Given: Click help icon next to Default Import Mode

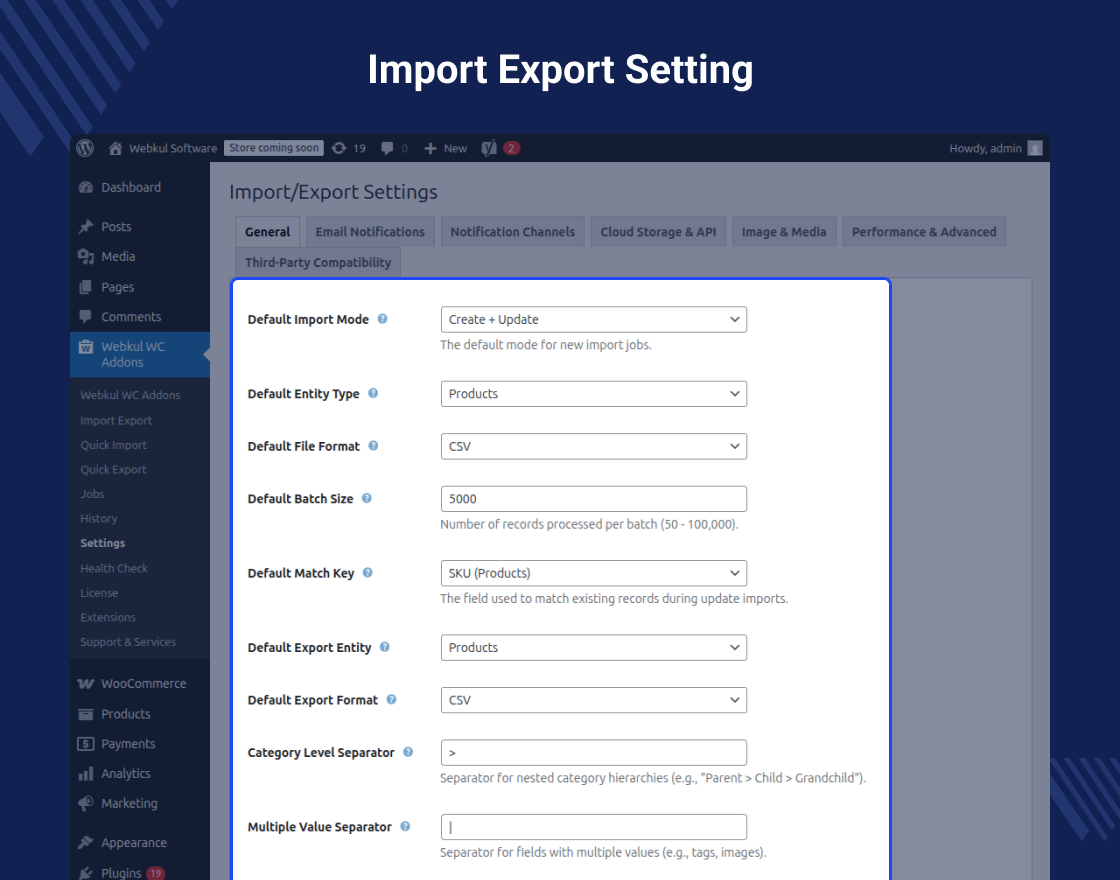Looking at the screenshot, I should 382,319.
